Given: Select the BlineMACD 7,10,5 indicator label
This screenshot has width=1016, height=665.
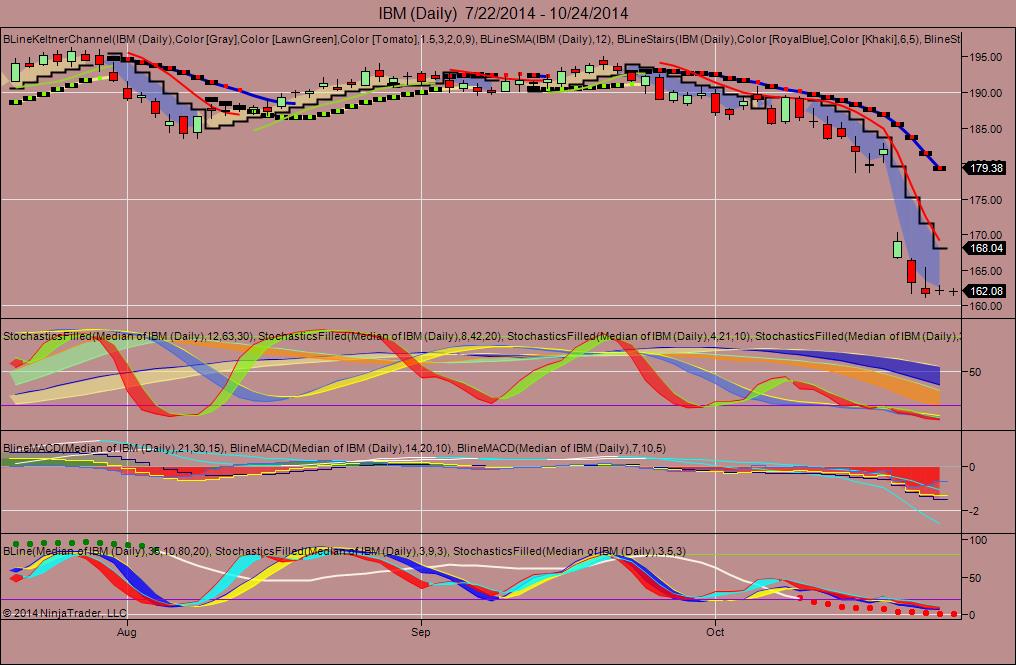Looking at the screenshot, I should coord(561,448).
